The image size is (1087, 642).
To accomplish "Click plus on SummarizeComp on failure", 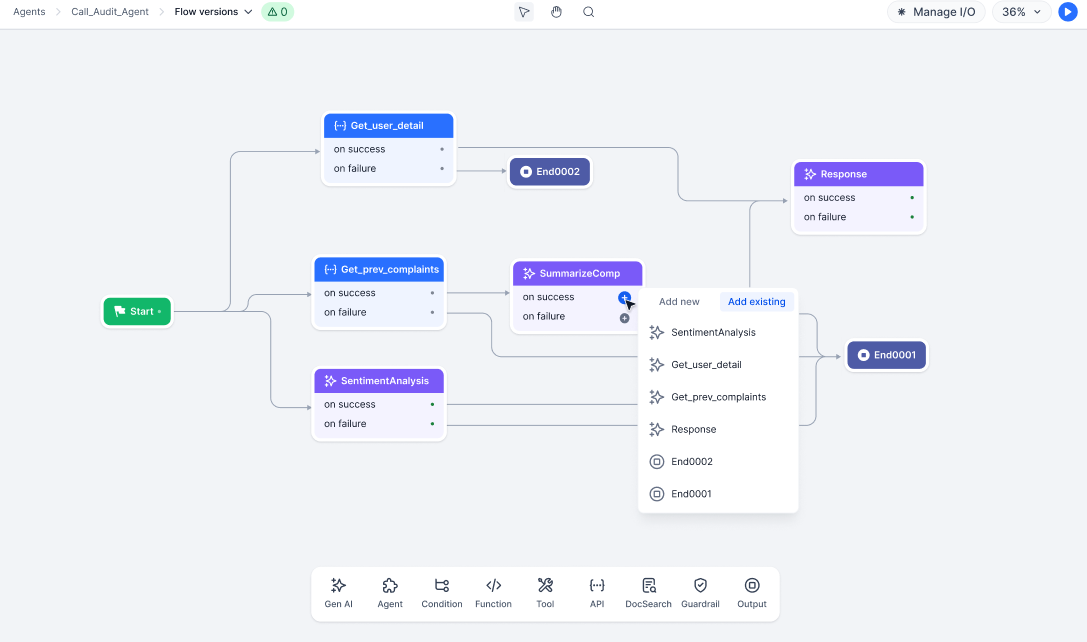I will [624, 318].
